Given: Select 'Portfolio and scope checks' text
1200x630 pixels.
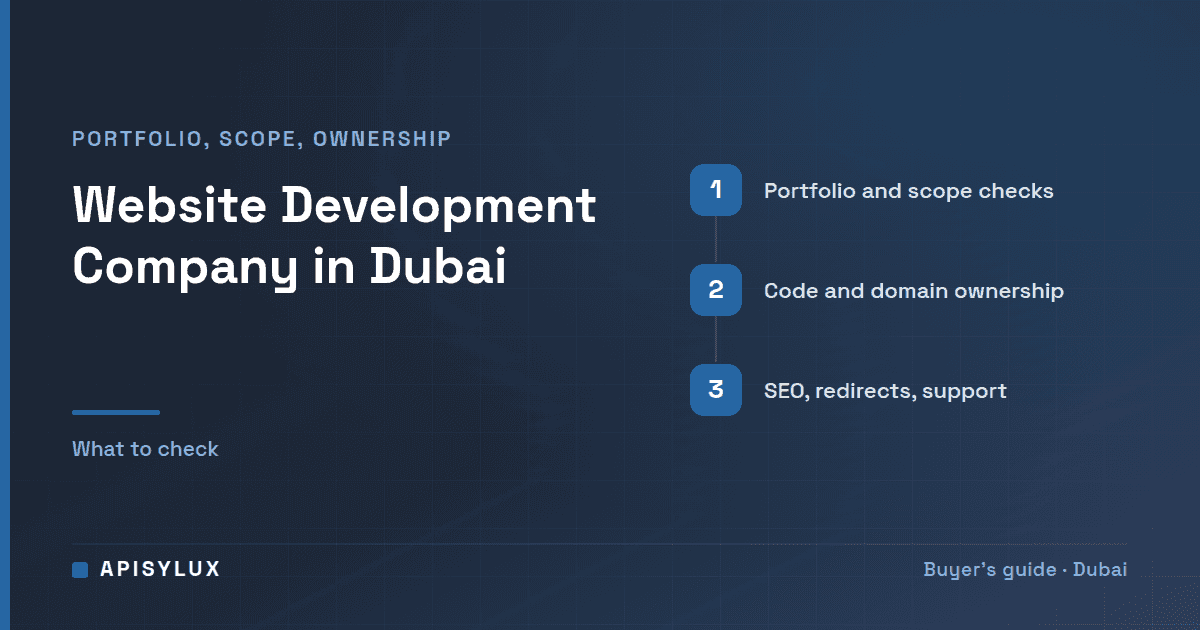Looking at the screenshot, I should [x=909, y=190].
